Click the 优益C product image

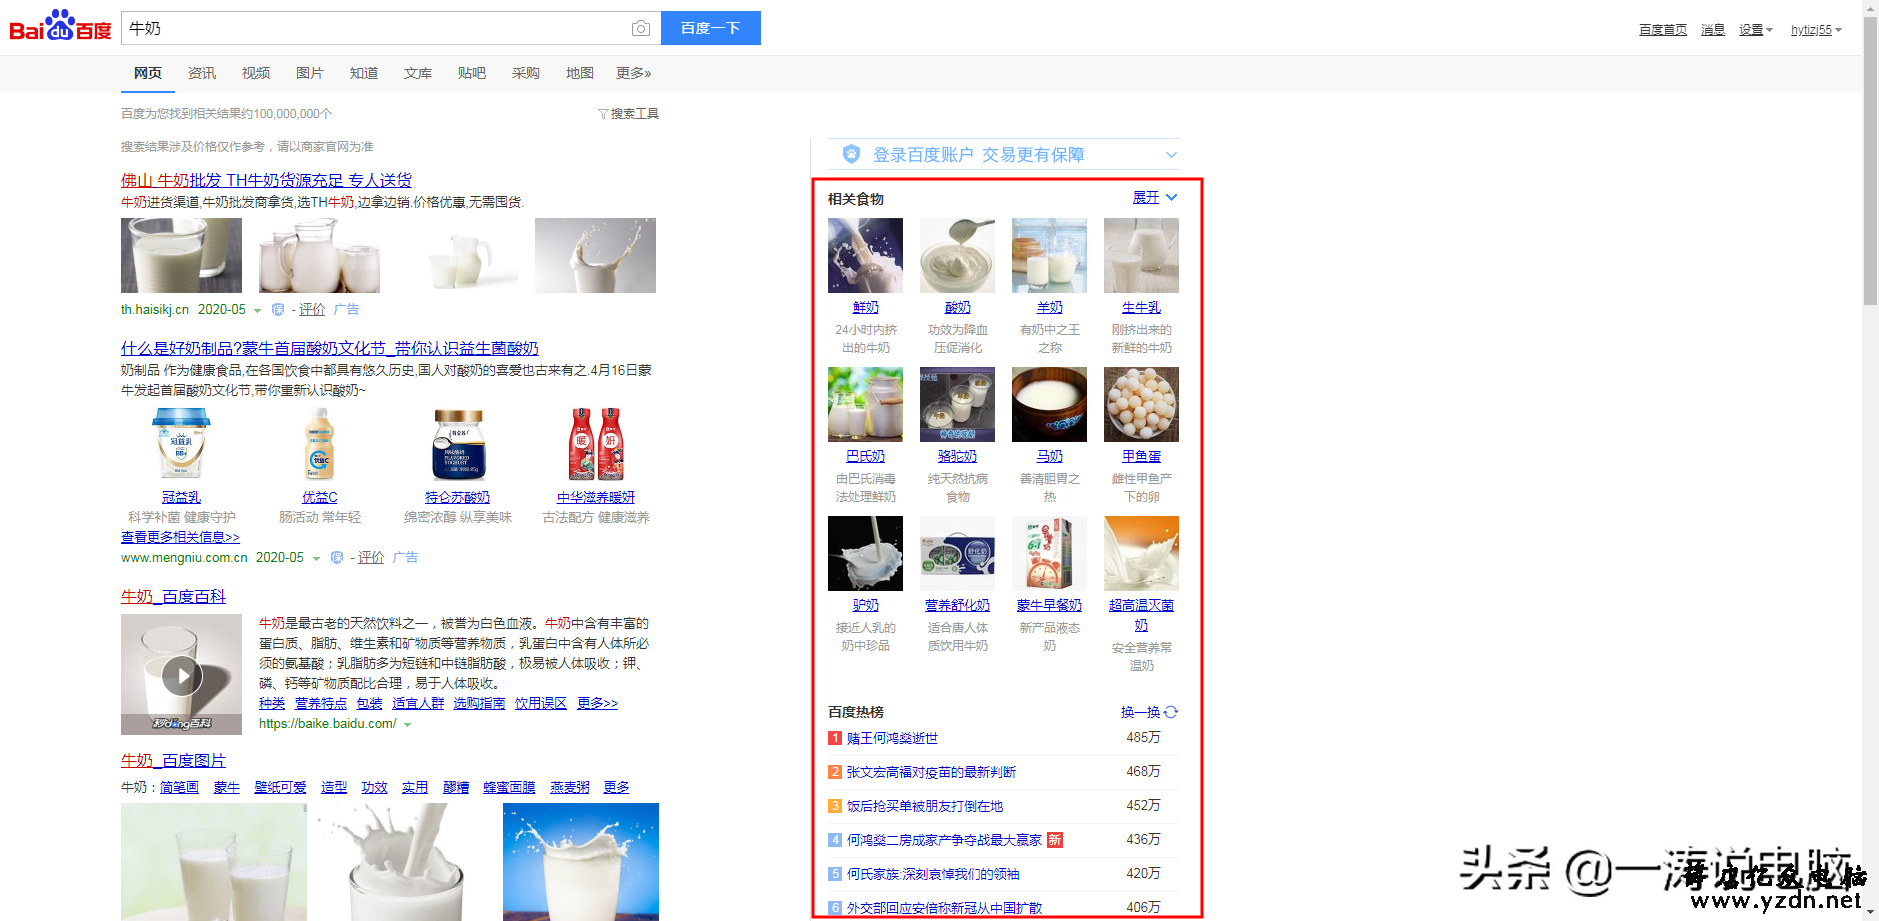coord(320,444)
